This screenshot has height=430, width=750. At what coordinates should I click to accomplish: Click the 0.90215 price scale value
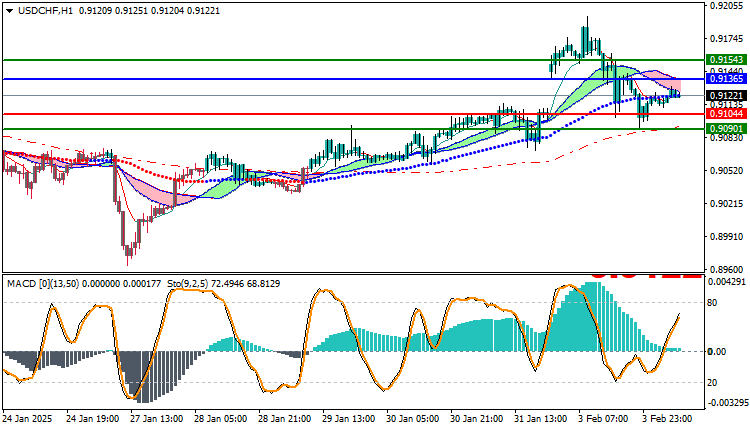727,204
